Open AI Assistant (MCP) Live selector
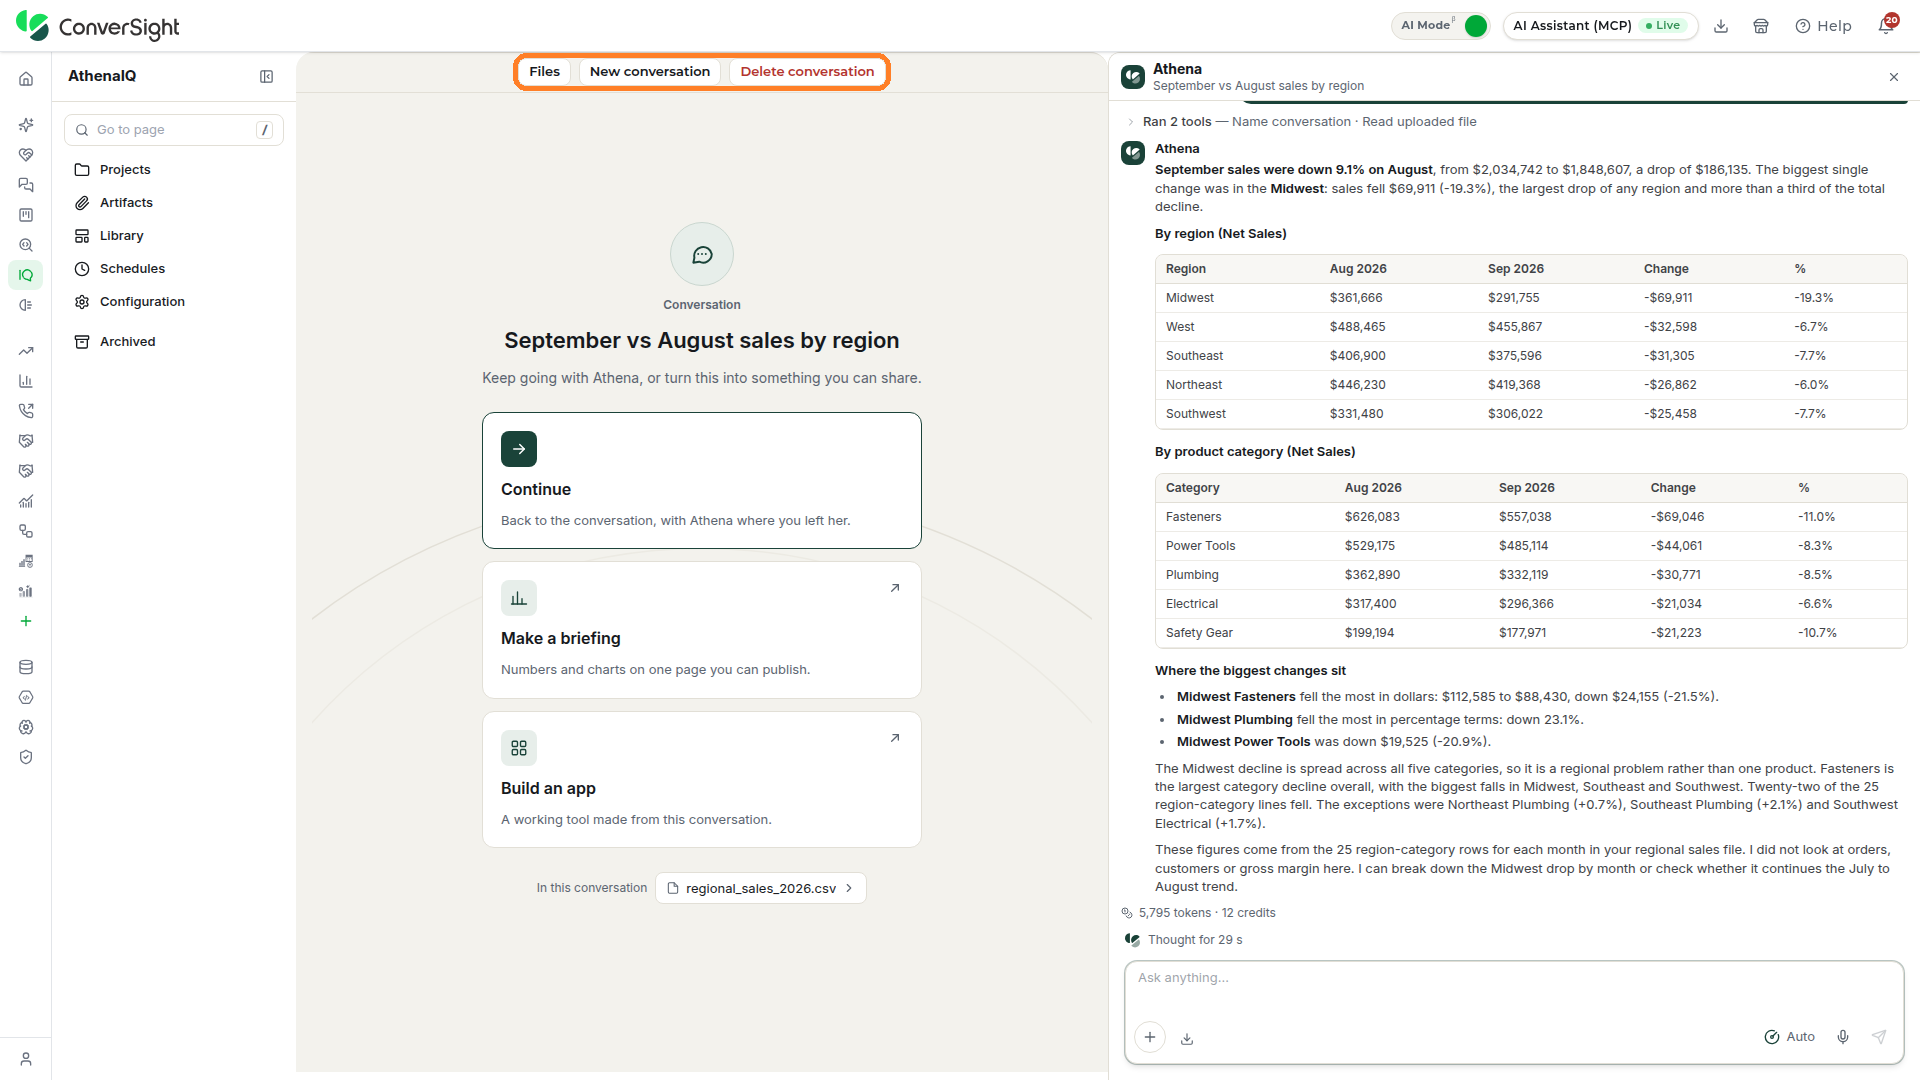Image resolution: width=1920 pixels, height=1080 pixels. (1599, 26)
